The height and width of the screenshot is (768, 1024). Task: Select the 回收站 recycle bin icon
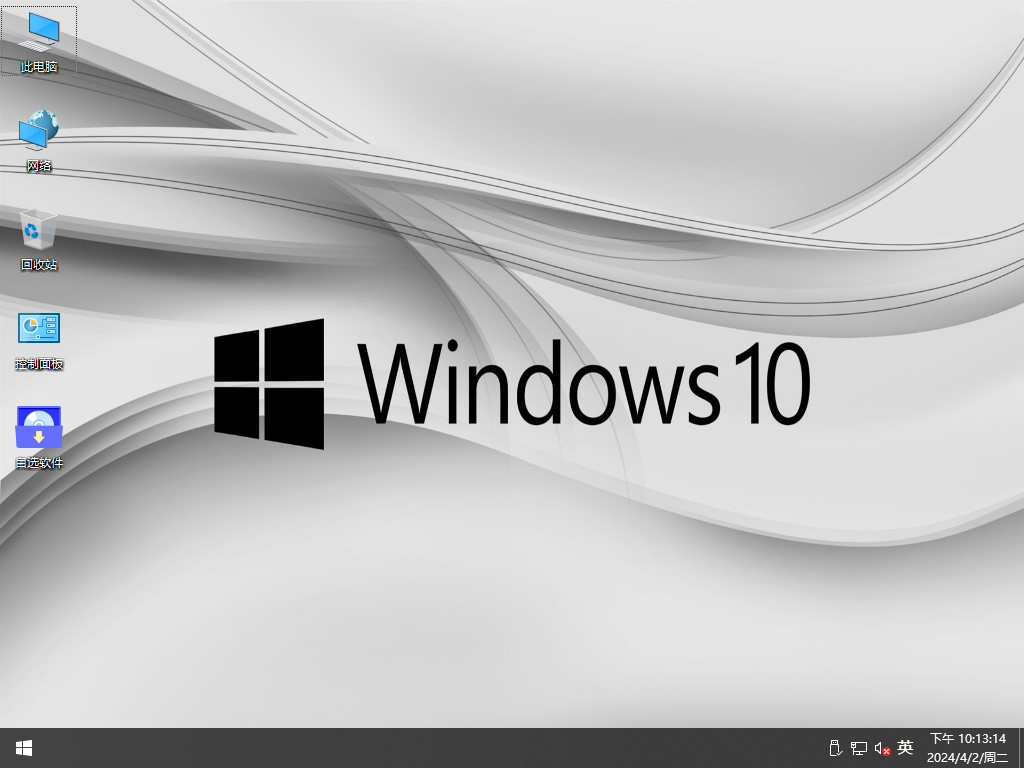39,229
